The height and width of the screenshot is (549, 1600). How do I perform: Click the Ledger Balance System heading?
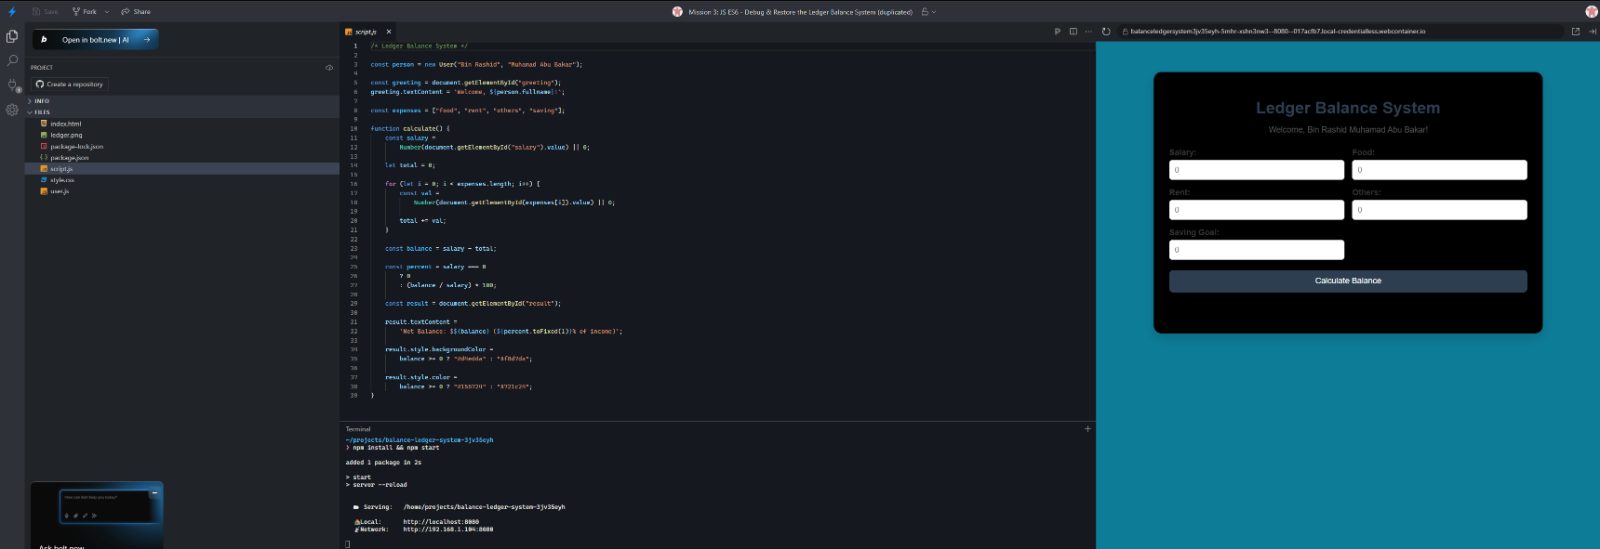(1347, 108)
